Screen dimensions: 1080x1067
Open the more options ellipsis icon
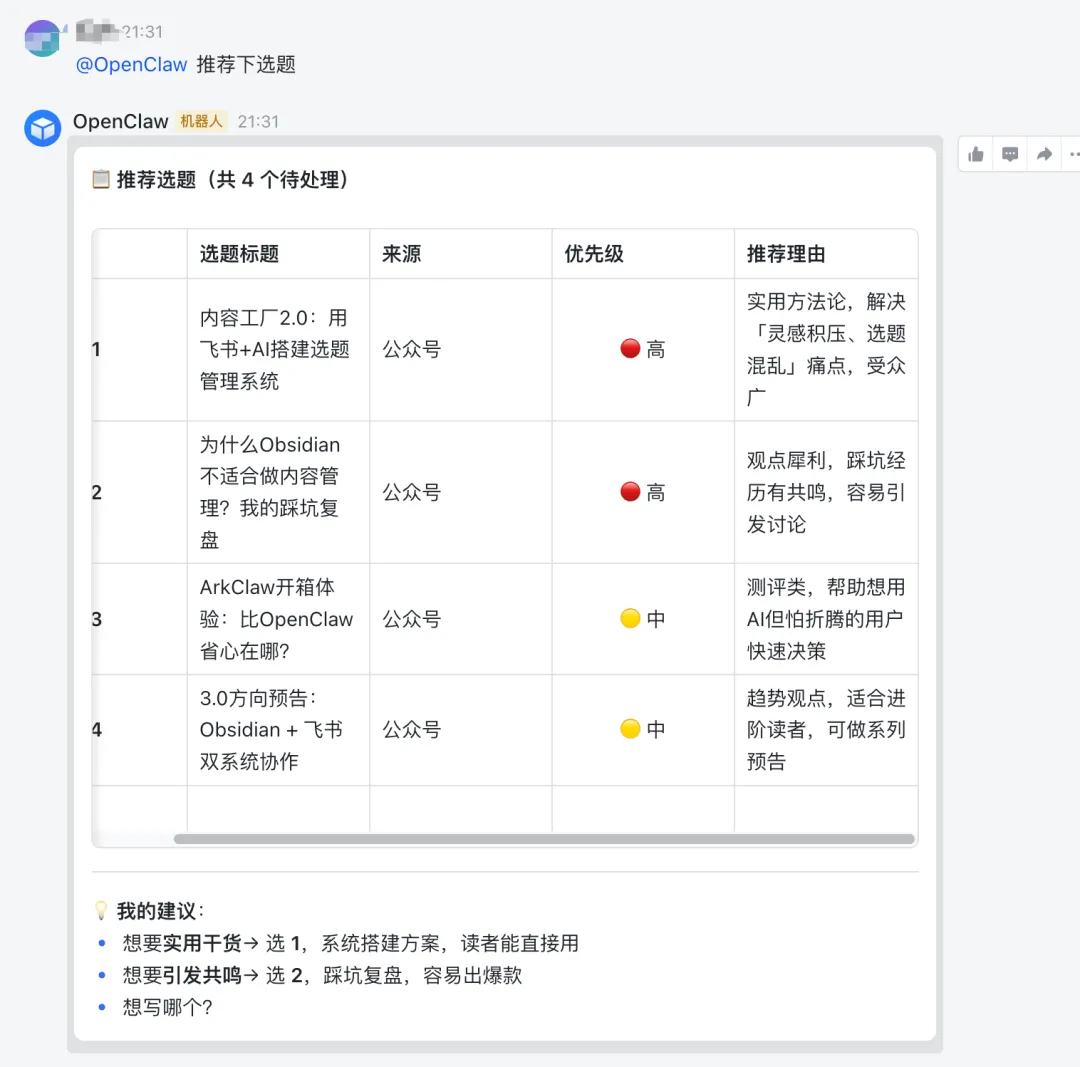pyautogui.click(x=1074, y=154)
